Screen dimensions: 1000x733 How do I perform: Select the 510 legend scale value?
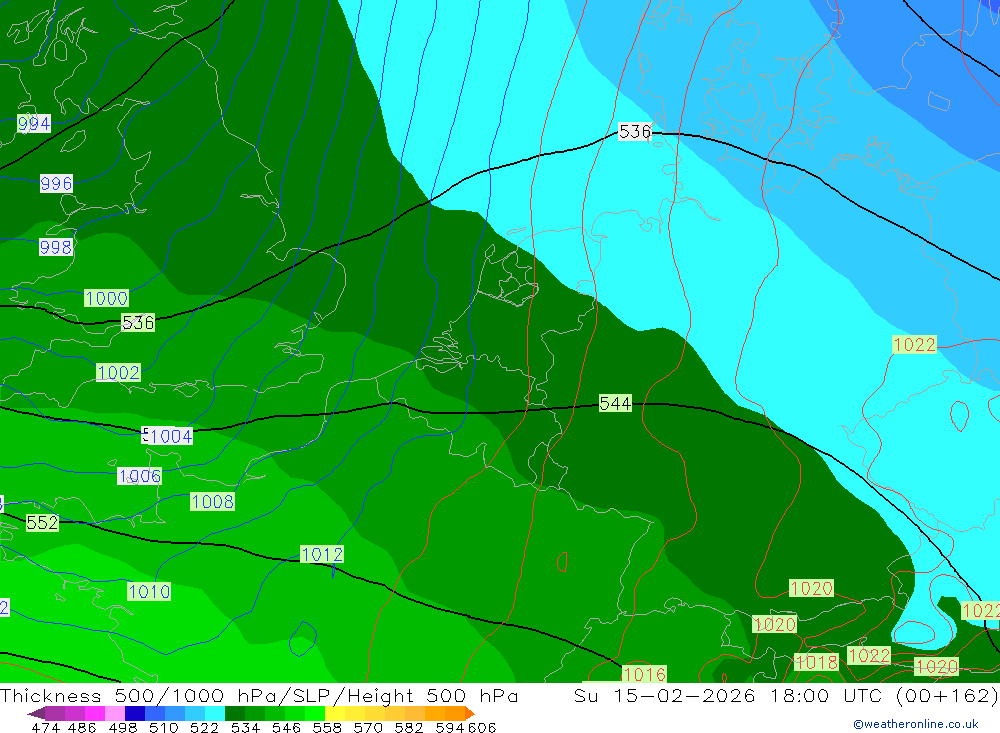point(163,727)
